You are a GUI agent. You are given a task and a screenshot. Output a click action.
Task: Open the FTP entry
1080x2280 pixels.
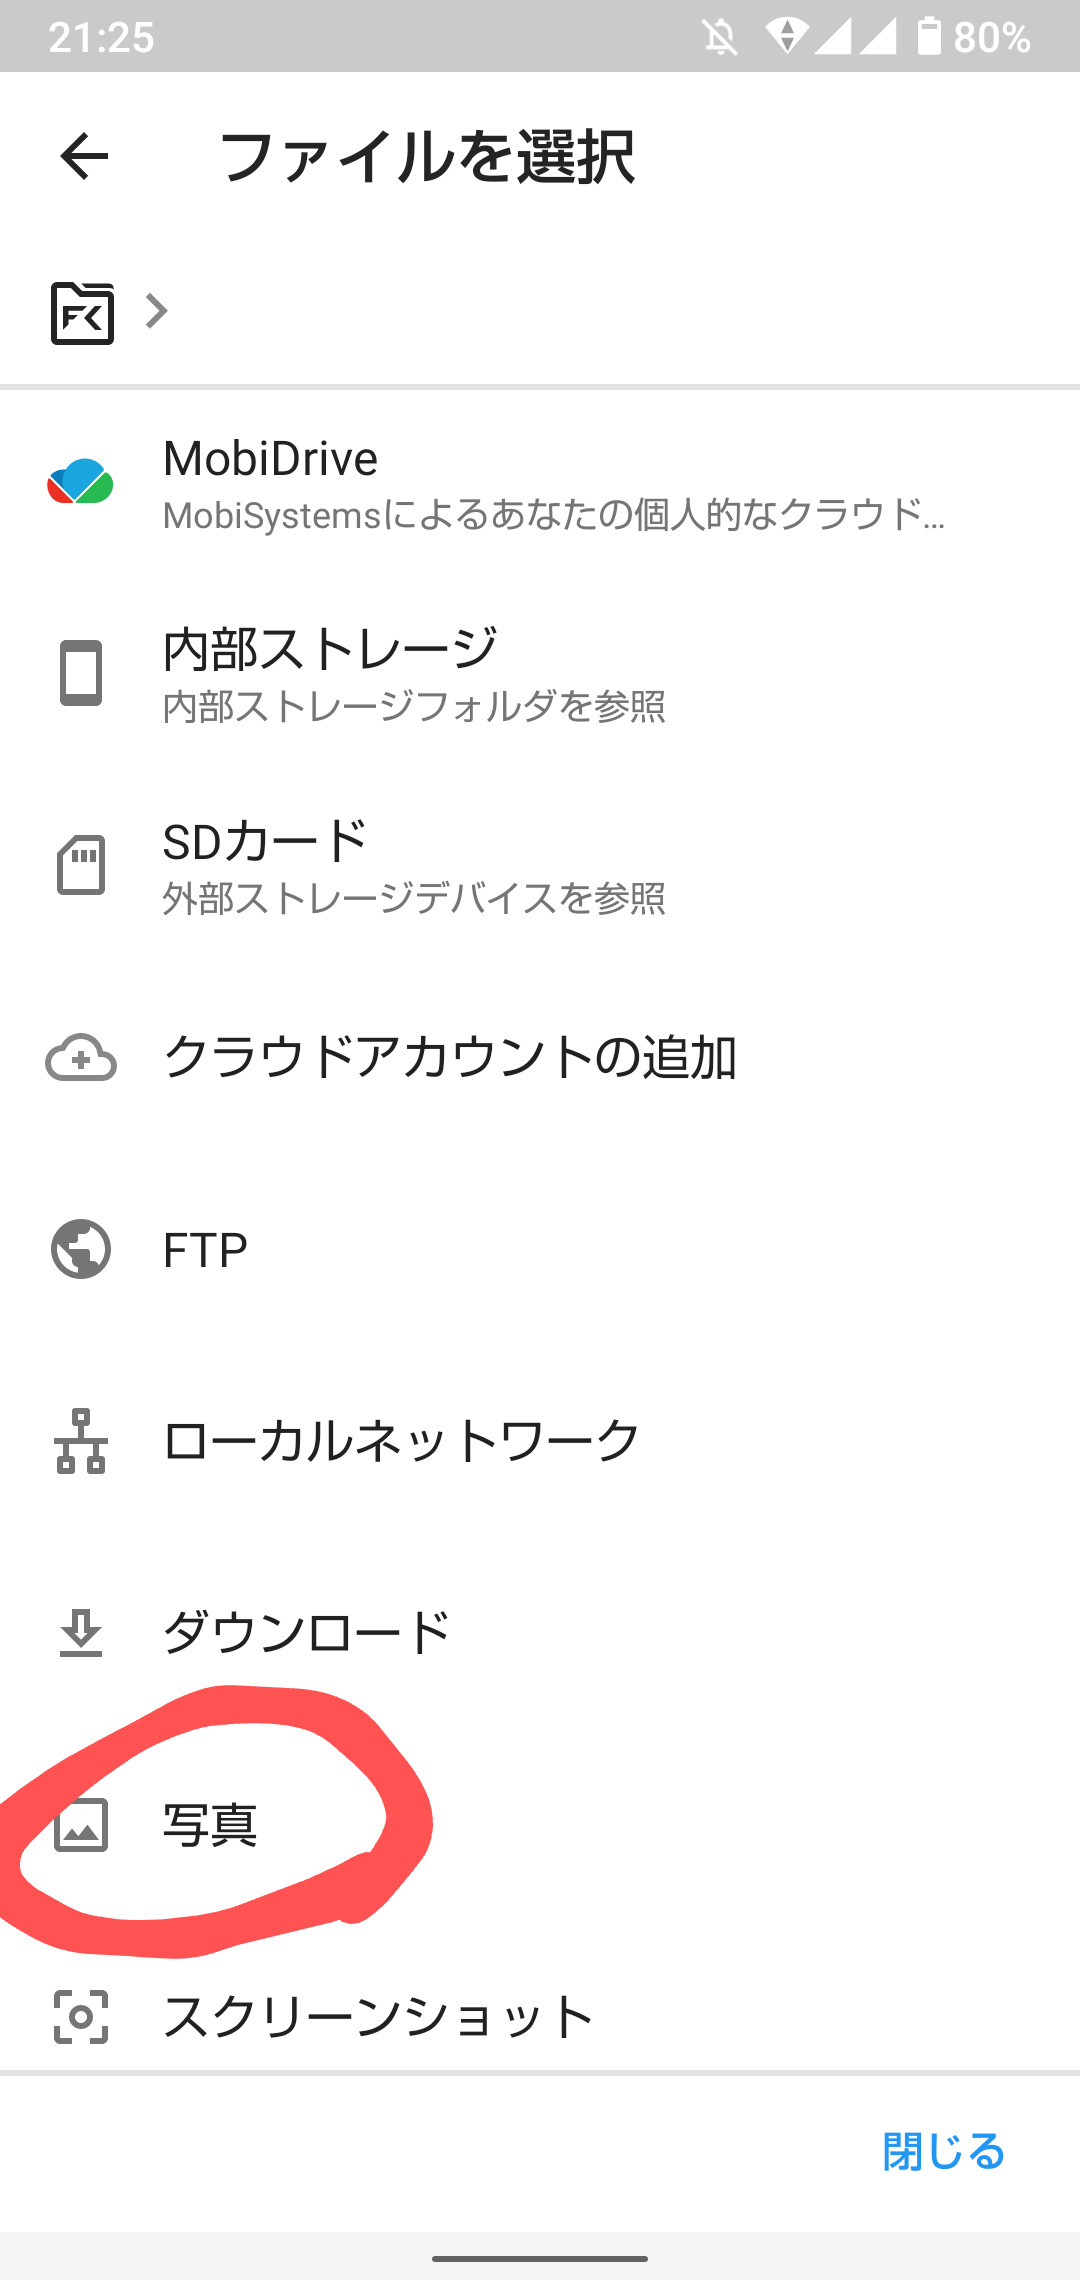coord(206,1250)
